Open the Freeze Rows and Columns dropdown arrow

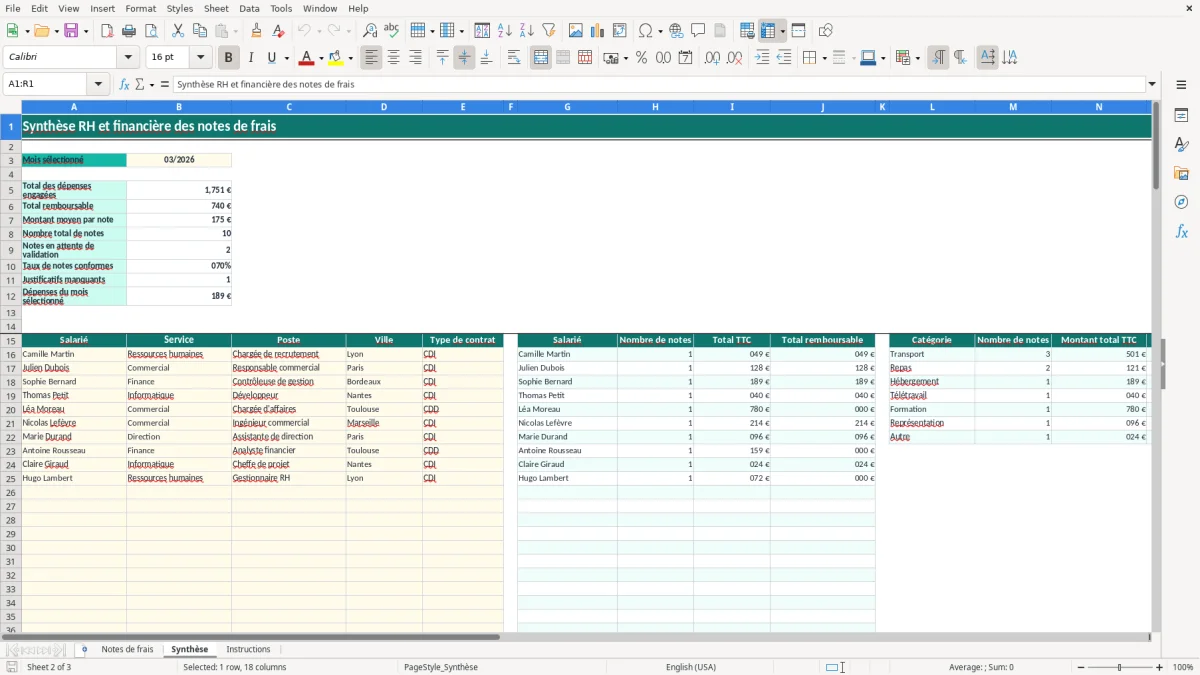tap(783, 31)
